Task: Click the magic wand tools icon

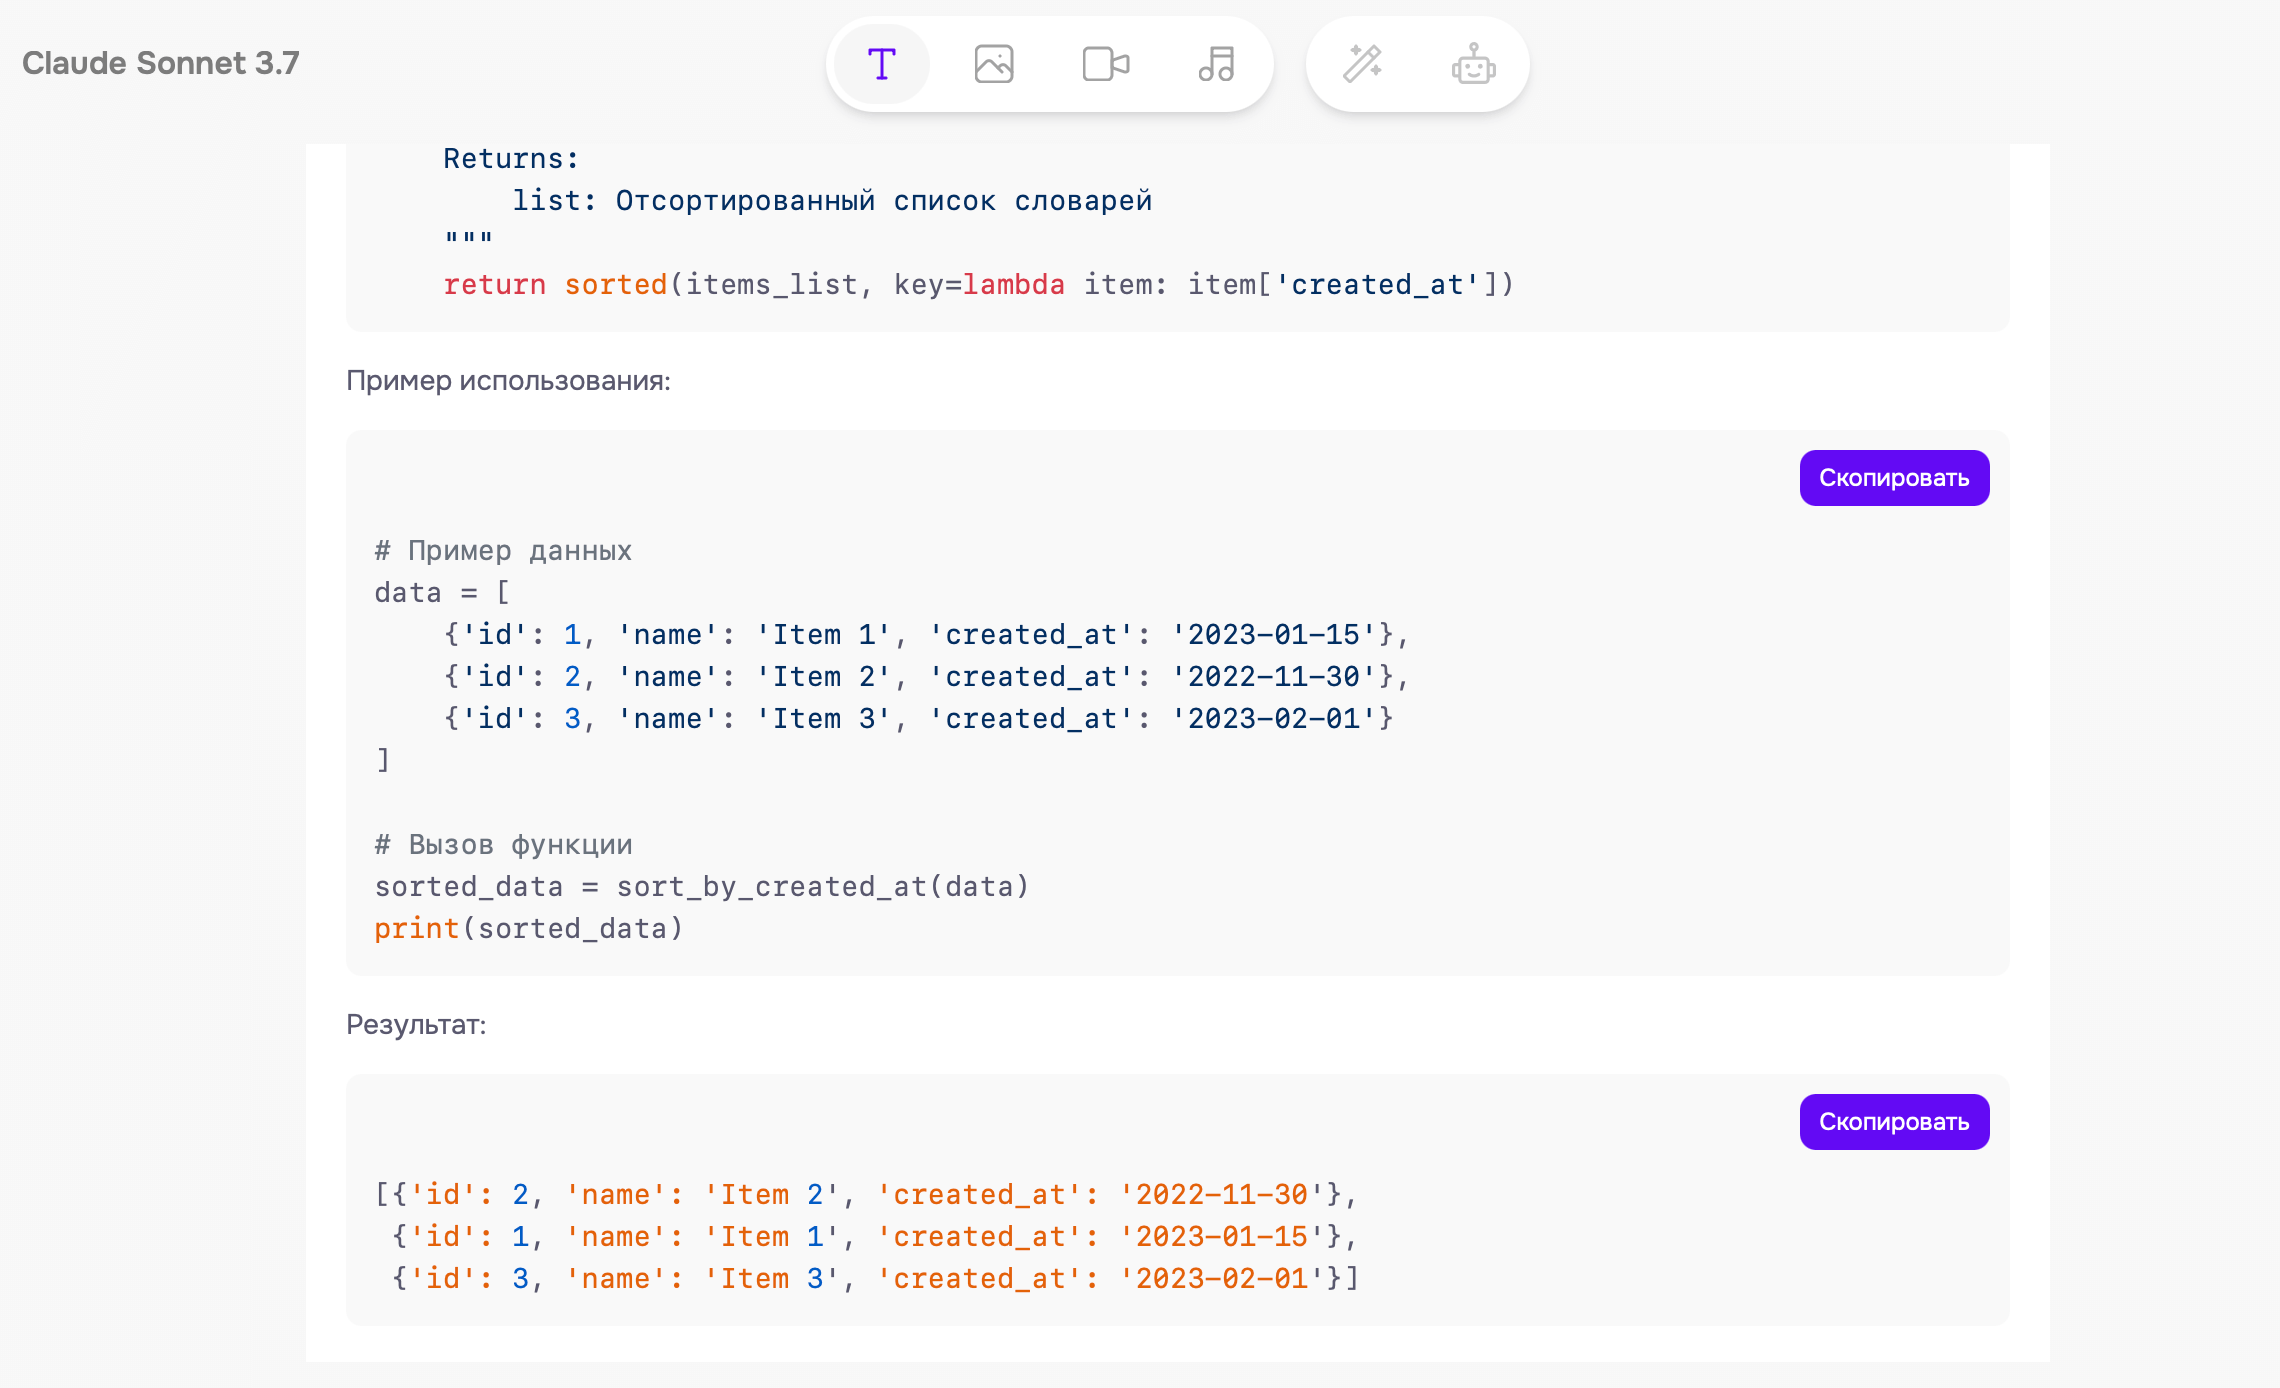Action: (1362, 64)
